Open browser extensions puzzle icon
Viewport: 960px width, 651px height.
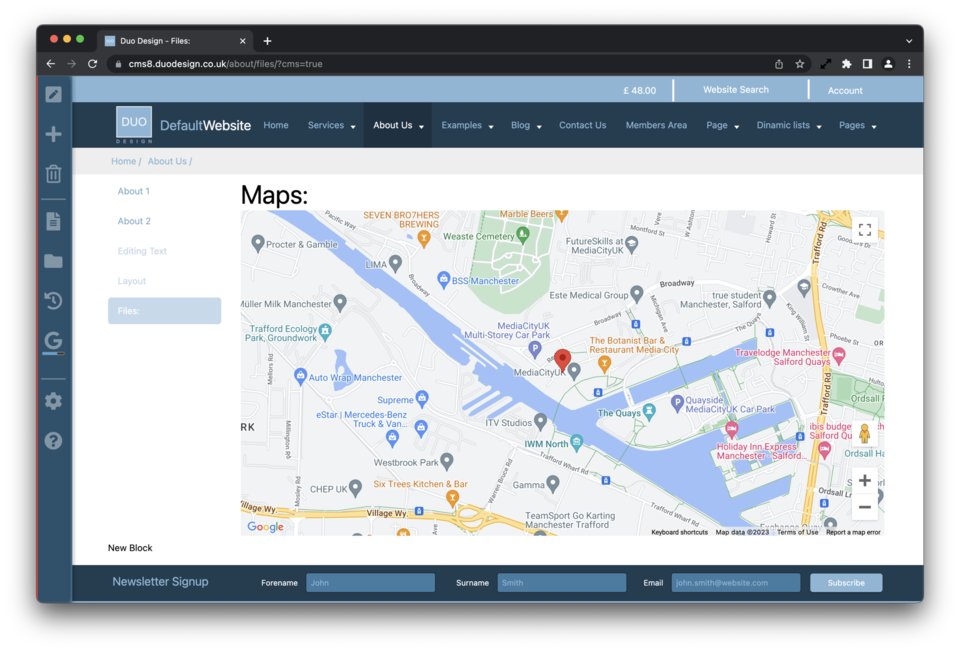[847, 64]
